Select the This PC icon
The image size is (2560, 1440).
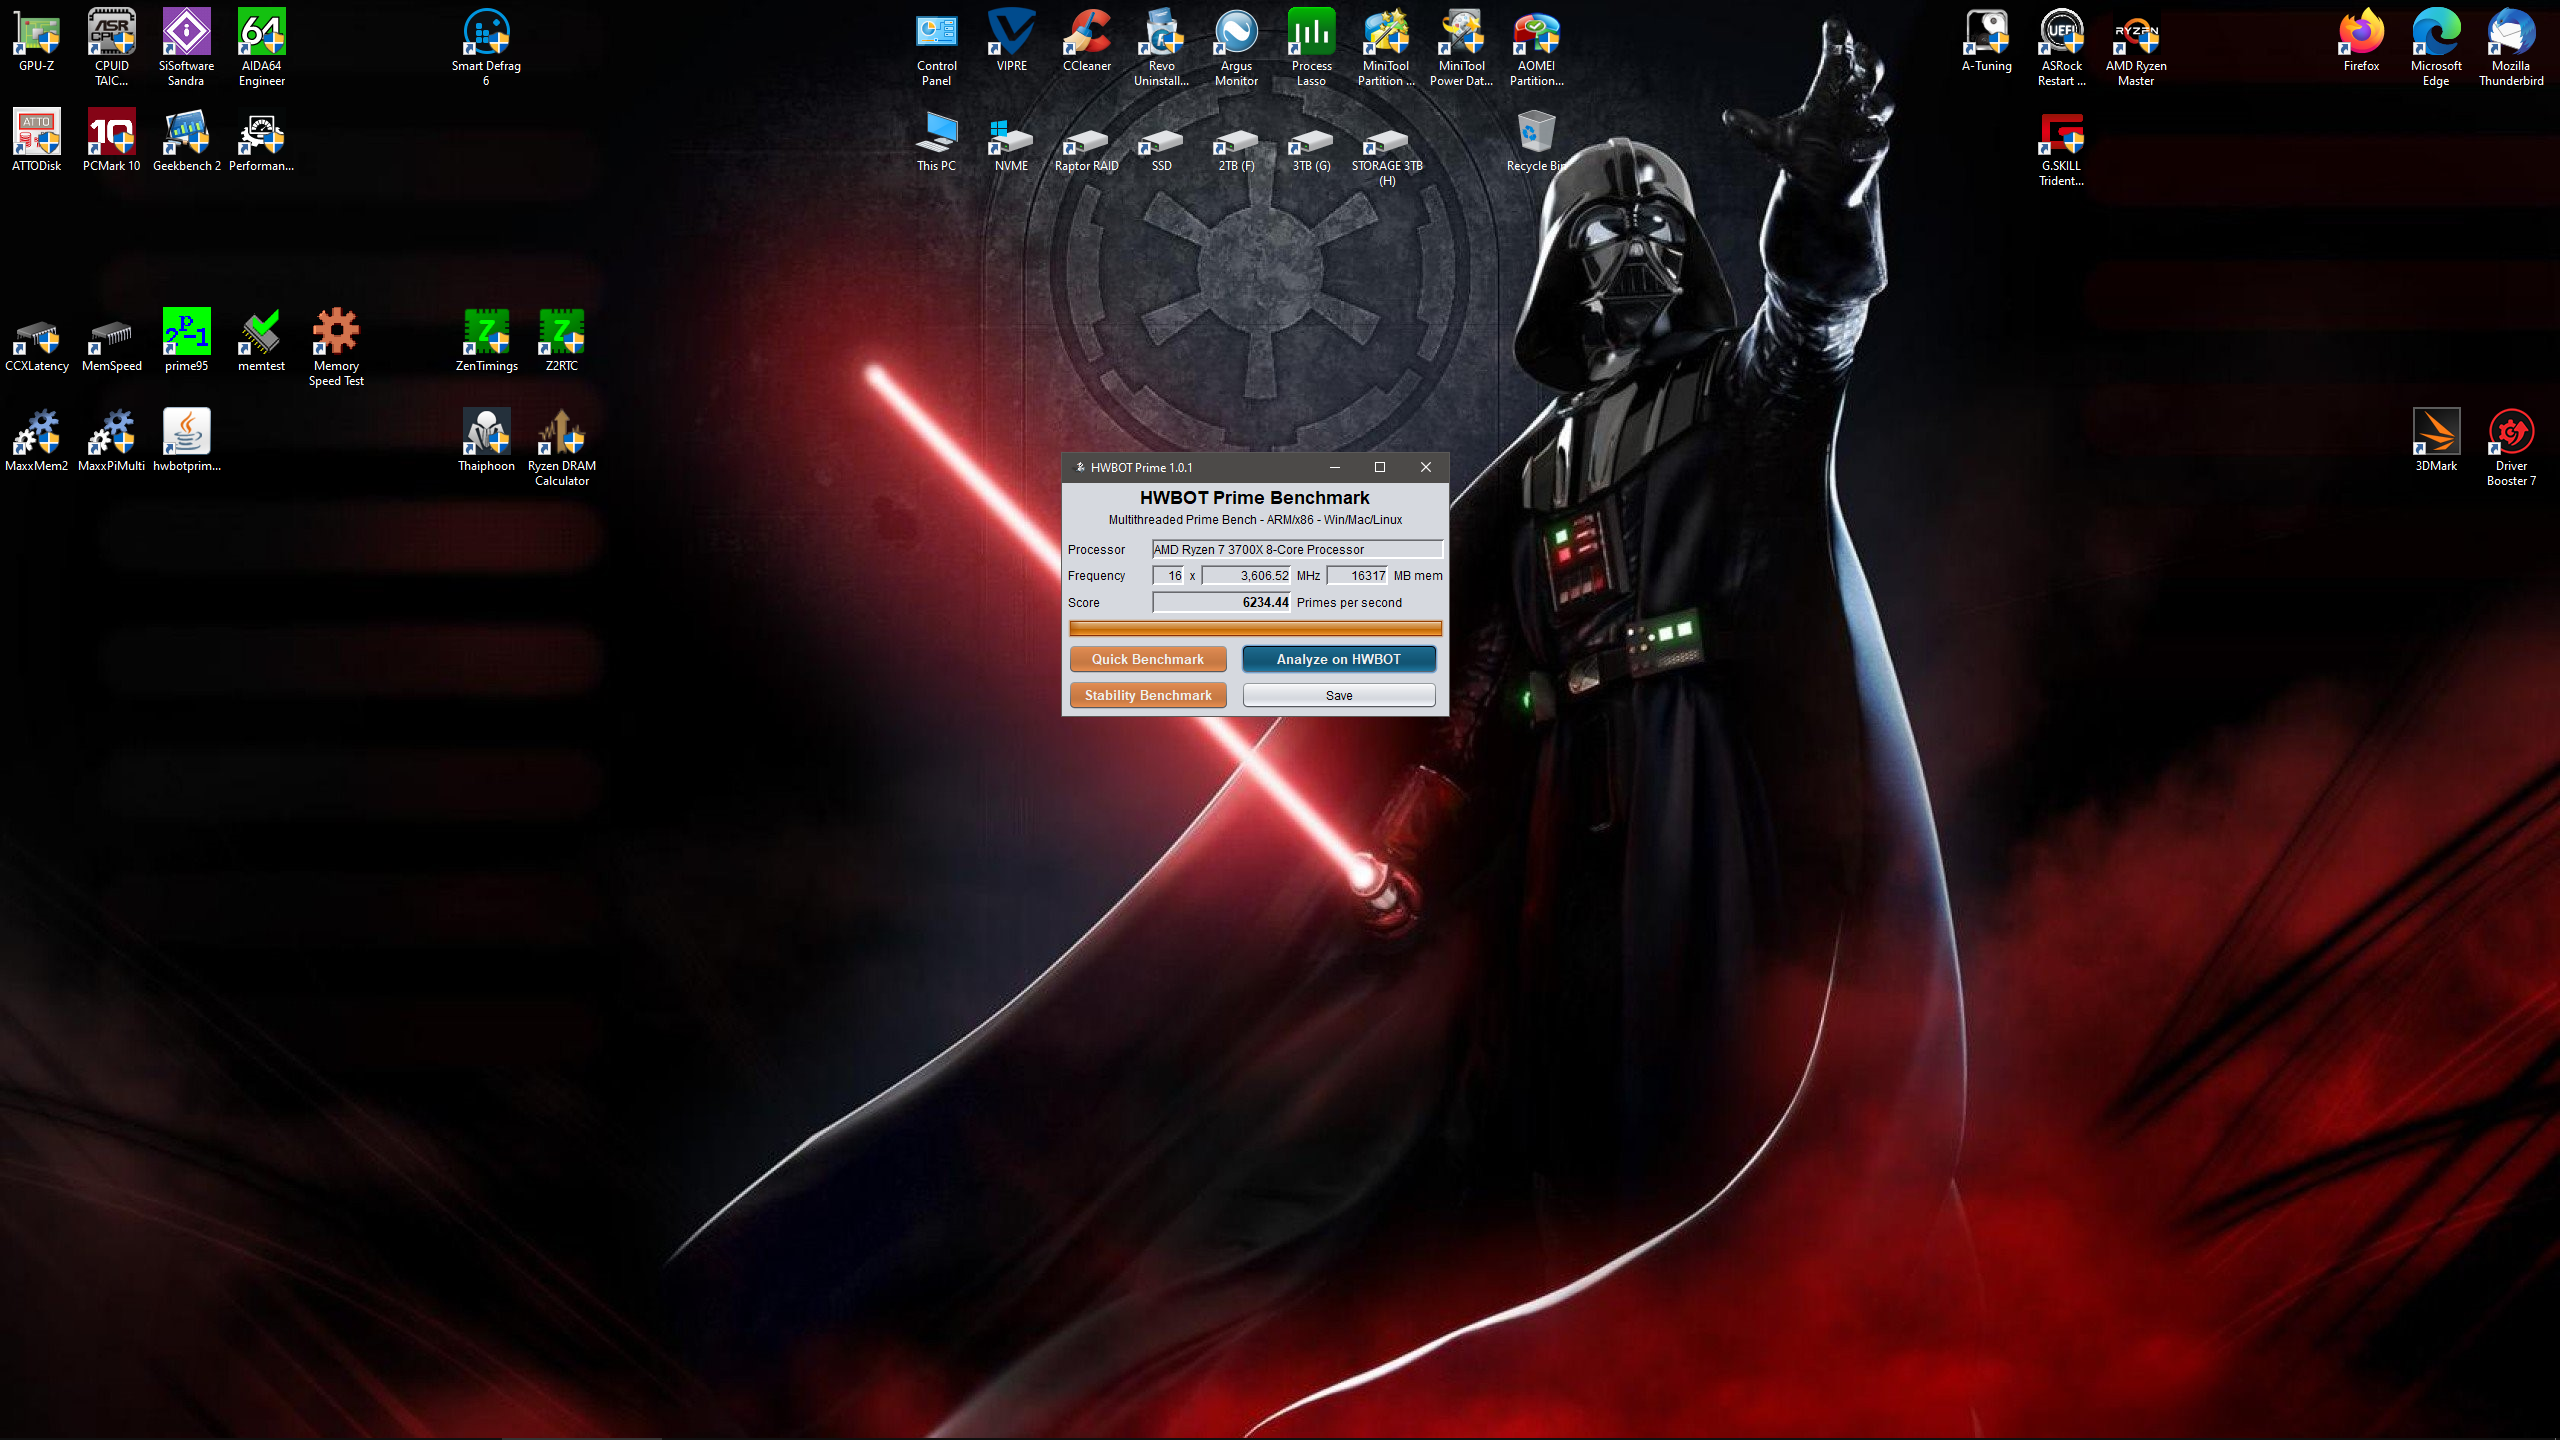click(937, 140)
